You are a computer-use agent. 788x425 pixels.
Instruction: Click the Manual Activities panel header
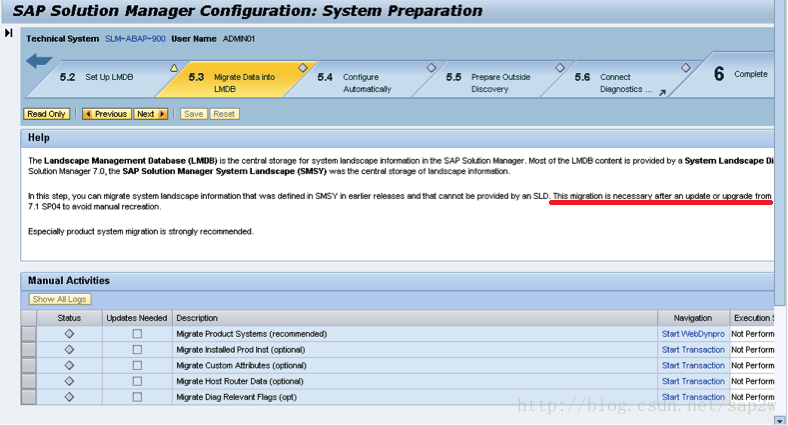tap(397, 281)
